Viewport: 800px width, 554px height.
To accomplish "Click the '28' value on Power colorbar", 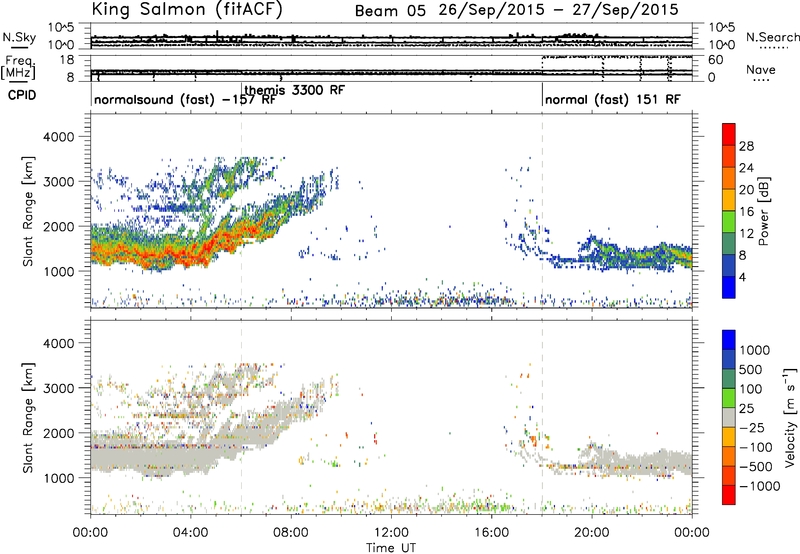I will 746,146.
